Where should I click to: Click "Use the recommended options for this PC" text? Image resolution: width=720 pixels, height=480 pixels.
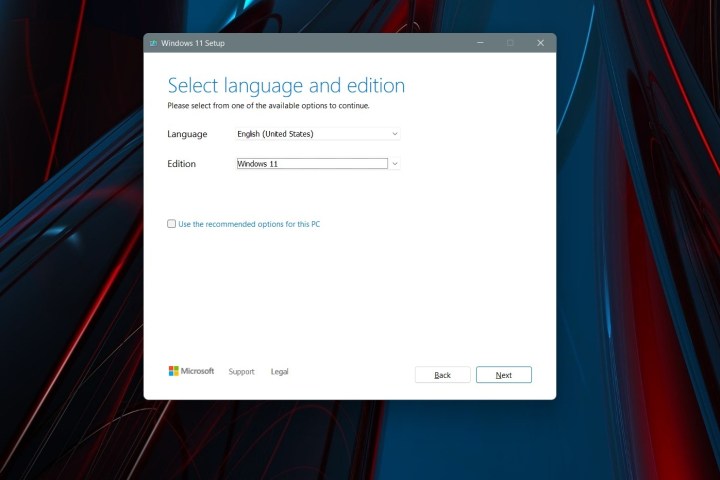[x=249, y=224]
